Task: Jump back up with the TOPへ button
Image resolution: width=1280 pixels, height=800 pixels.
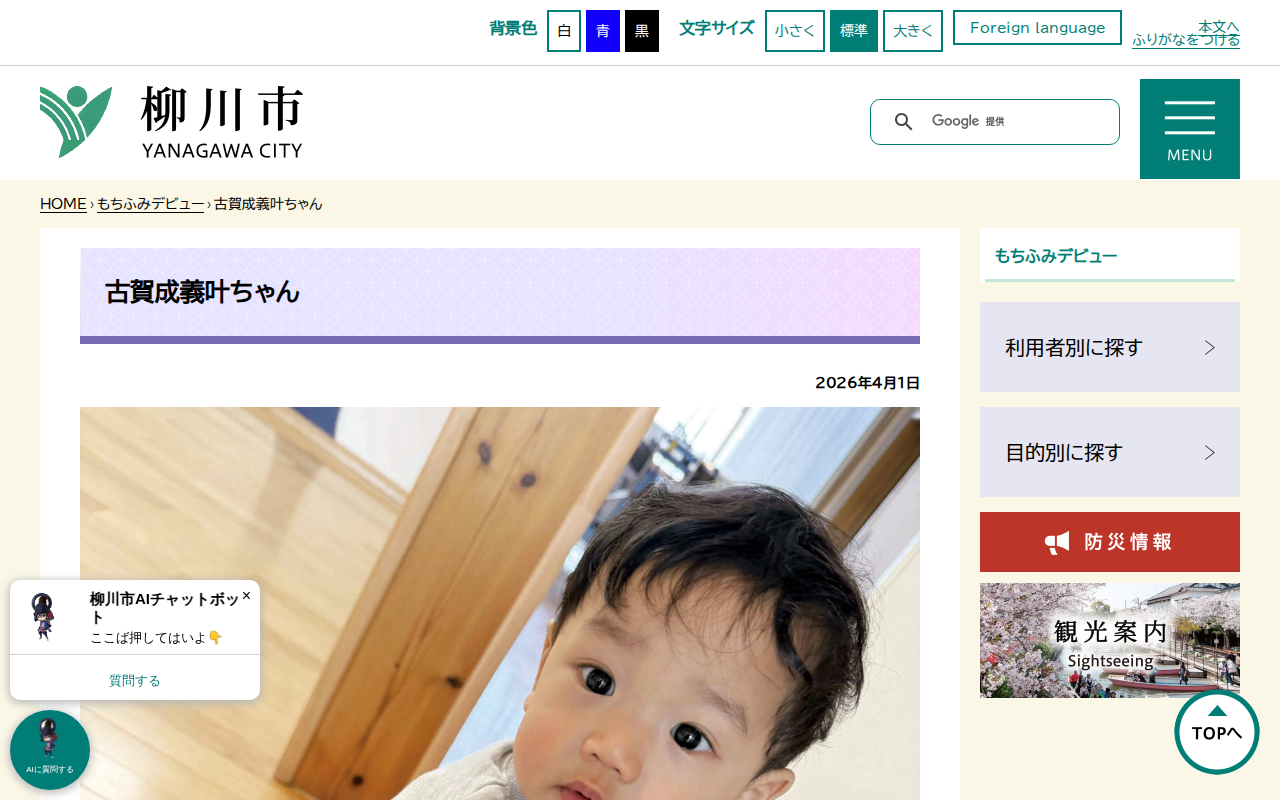Action: click(x=1217, y=732)
